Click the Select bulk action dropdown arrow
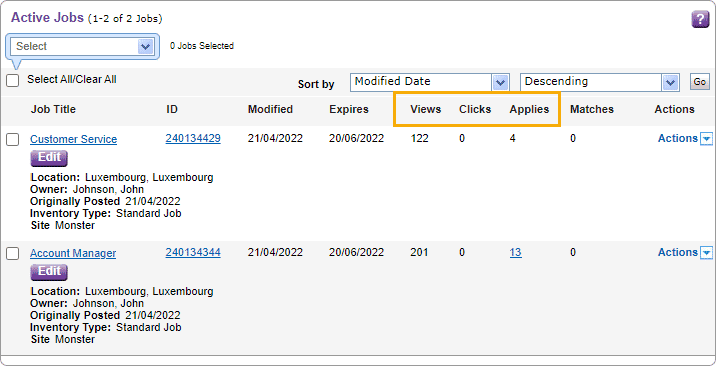This screenshot has height=366, width=716. (146, 46)
